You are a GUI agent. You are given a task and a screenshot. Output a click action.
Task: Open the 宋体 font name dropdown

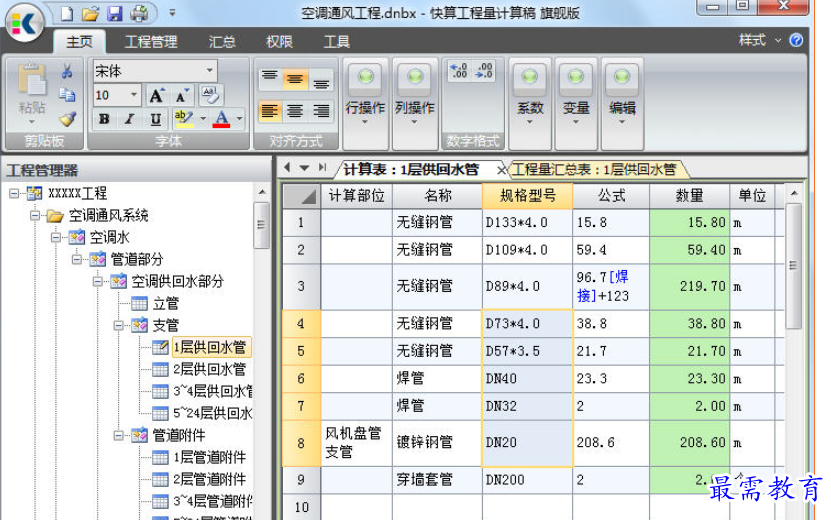pyautogui.click(x=210, y=70)
